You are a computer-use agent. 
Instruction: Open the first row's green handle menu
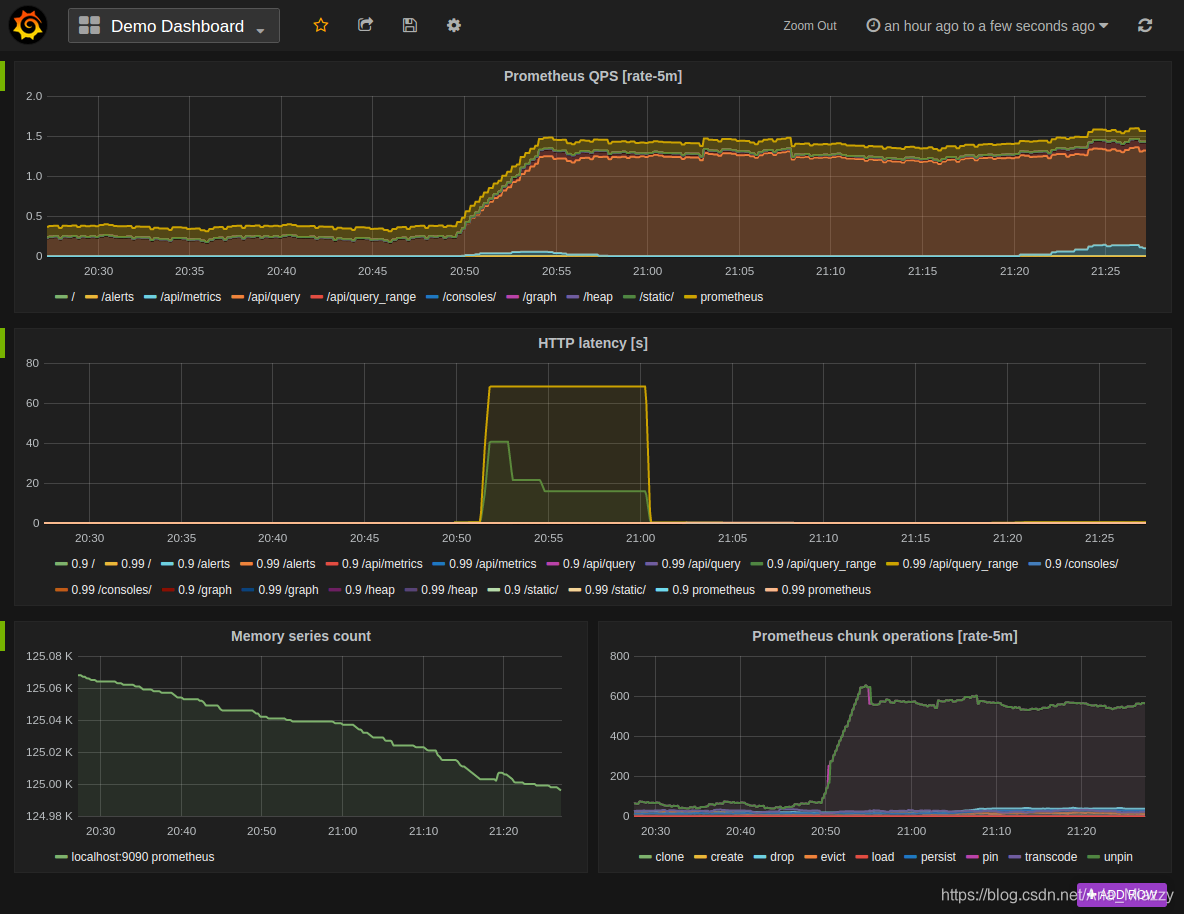(x=2, y=76)
